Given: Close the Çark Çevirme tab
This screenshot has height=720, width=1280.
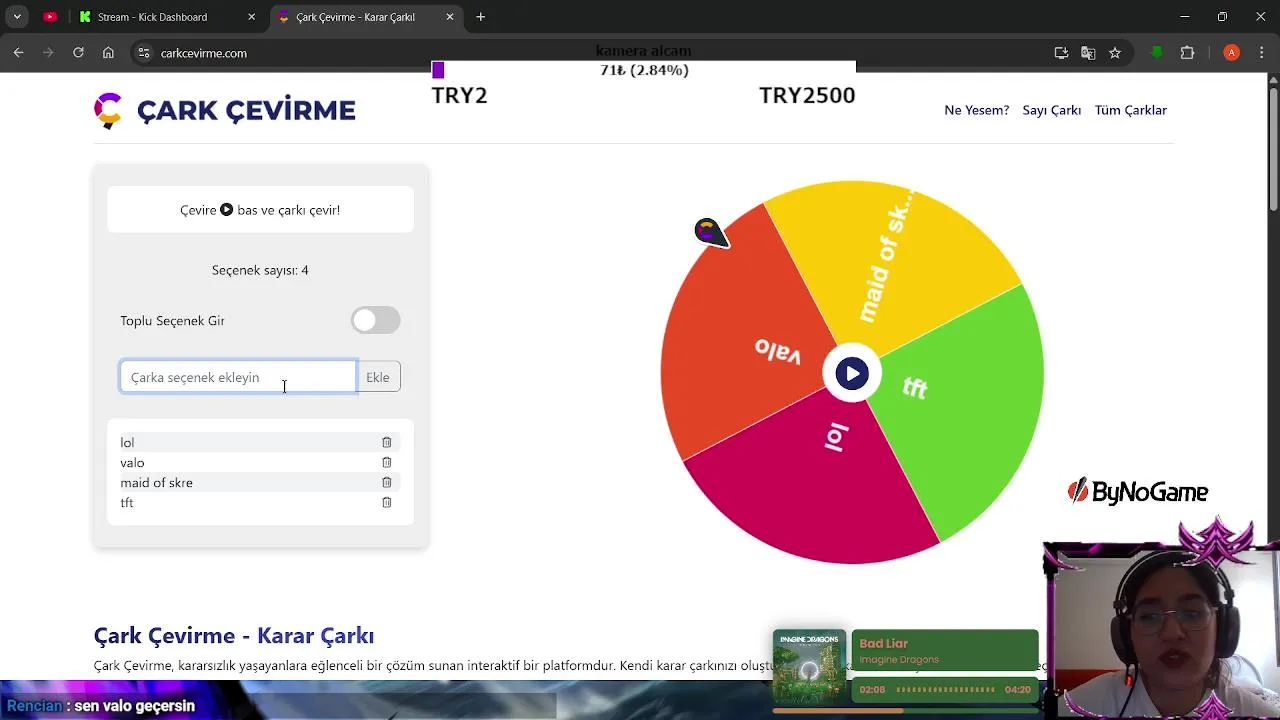Looking at the screenshot, I should pyautogui.click(x=450, y=17).
